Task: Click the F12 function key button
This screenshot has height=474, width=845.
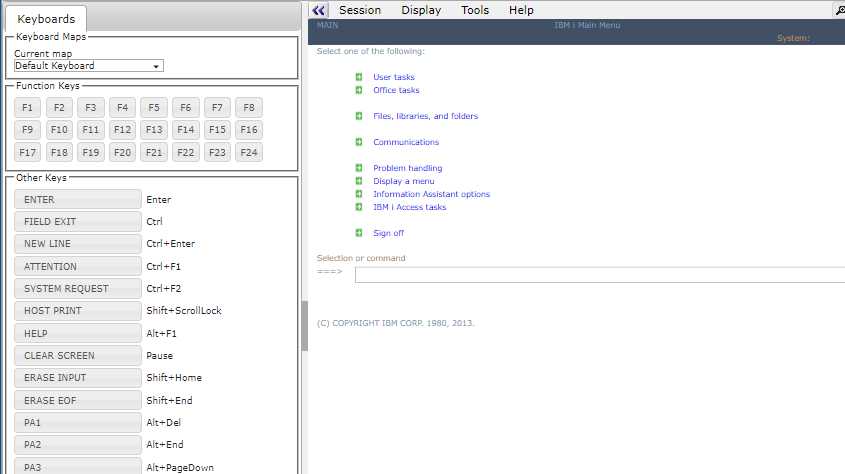Action: 122,130
